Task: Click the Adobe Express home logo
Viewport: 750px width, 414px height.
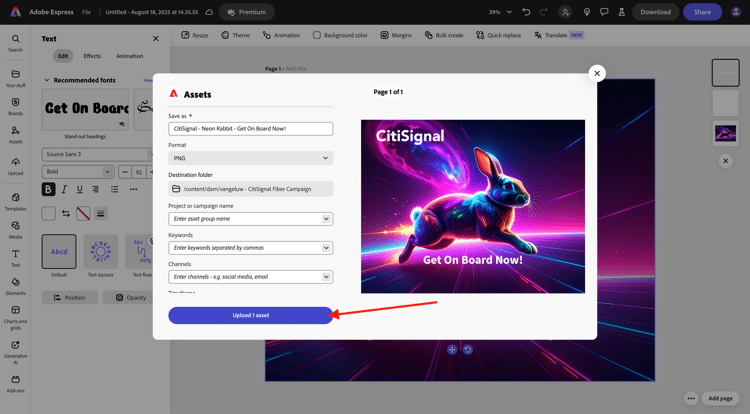Action: 16,12
